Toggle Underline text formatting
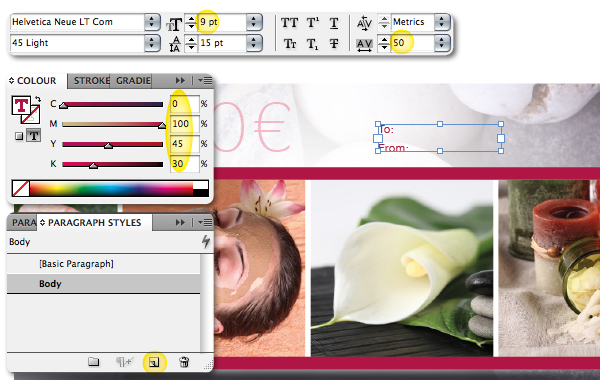Image resolution: width=600 pixels, height=380 pixels. tap(334, 23)
